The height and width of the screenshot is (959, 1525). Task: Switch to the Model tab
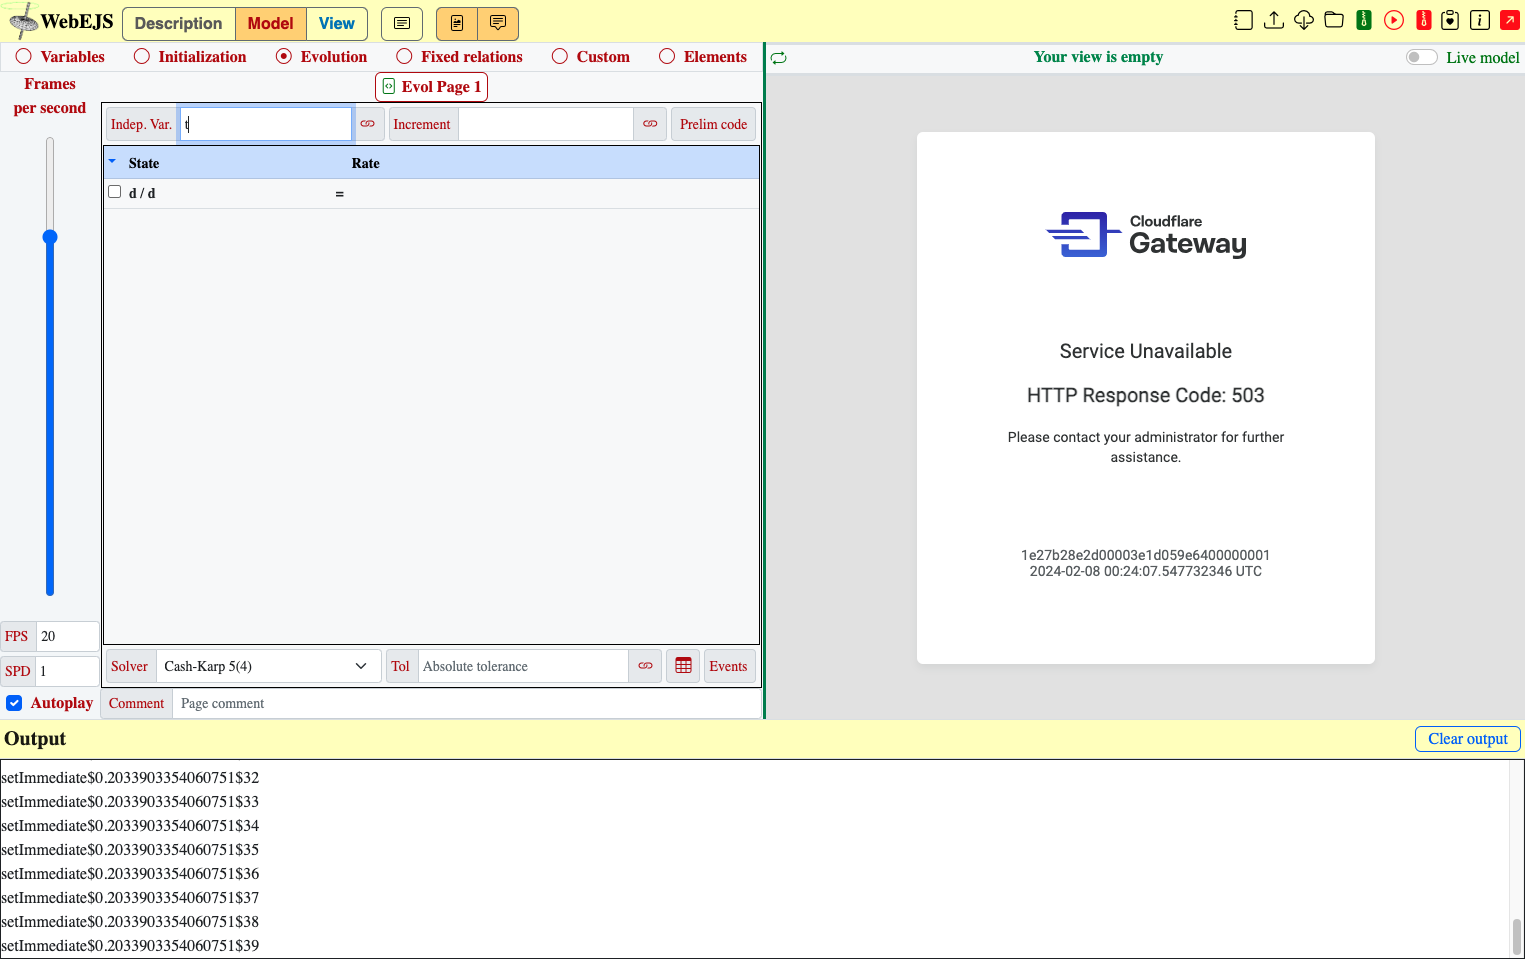point(271,23)
